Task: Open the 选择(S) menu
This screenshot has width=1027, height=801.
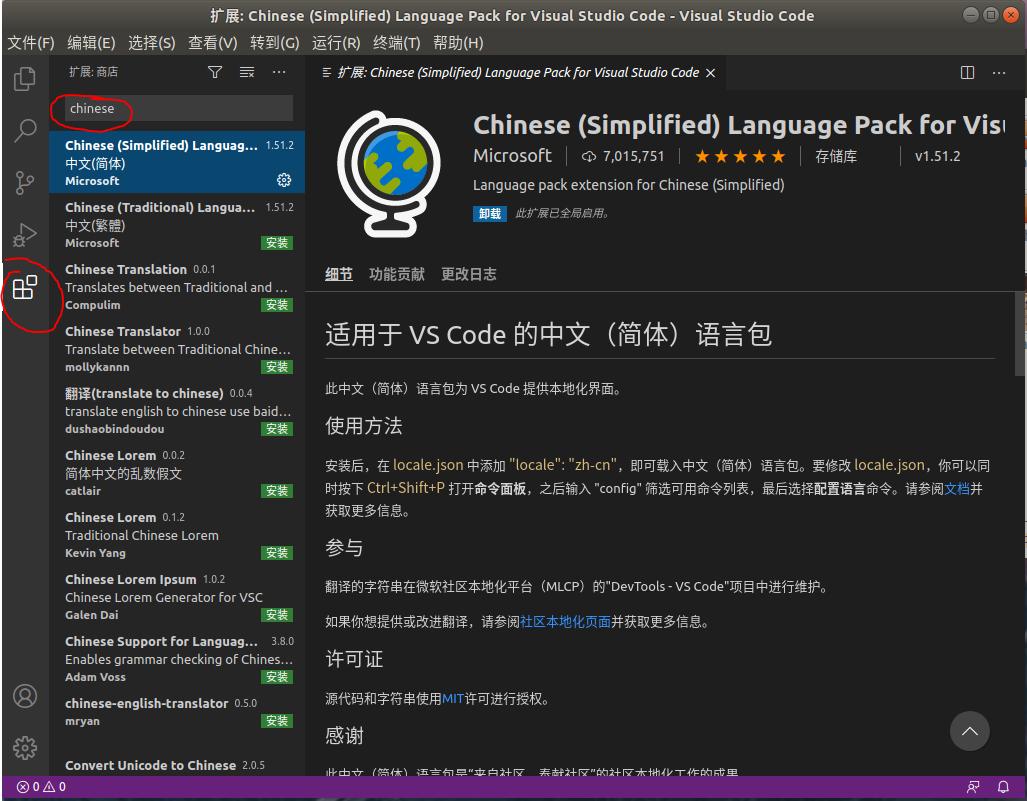Action: click(151, 43)
